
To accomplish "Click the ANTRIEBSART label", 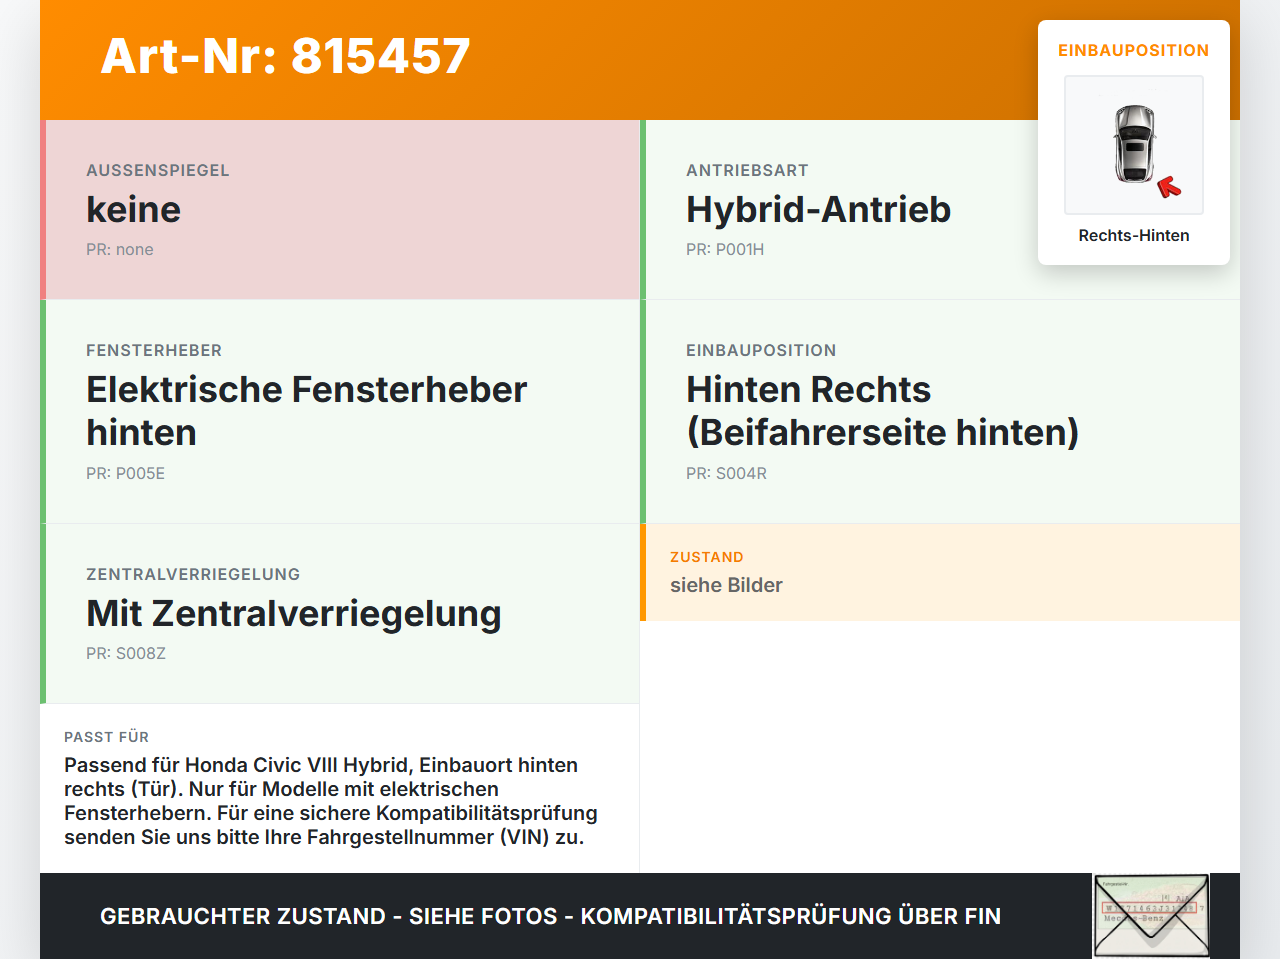I will [x=747, y=170].
